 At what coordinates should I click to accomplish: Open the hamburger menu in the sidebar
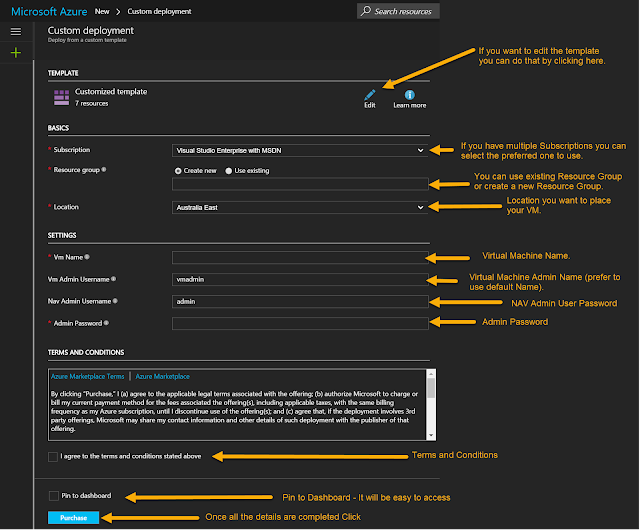[15, 32]
